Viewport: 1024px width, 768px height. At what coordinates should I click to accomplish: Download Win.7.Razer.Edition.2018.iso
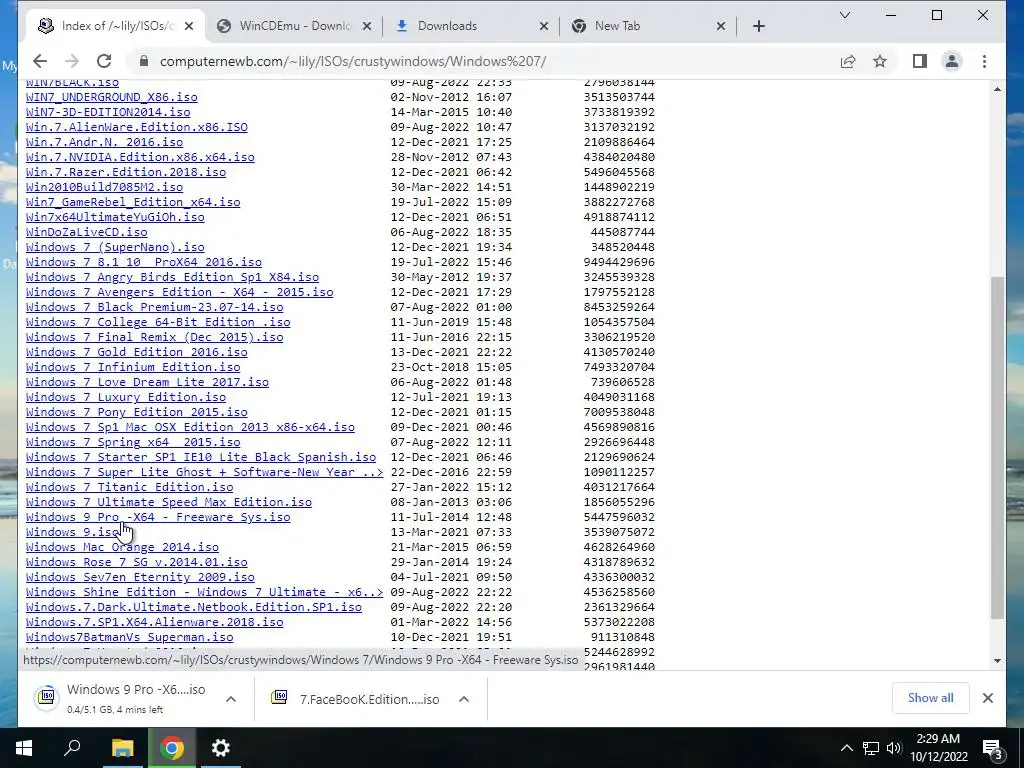pos(126,172)
